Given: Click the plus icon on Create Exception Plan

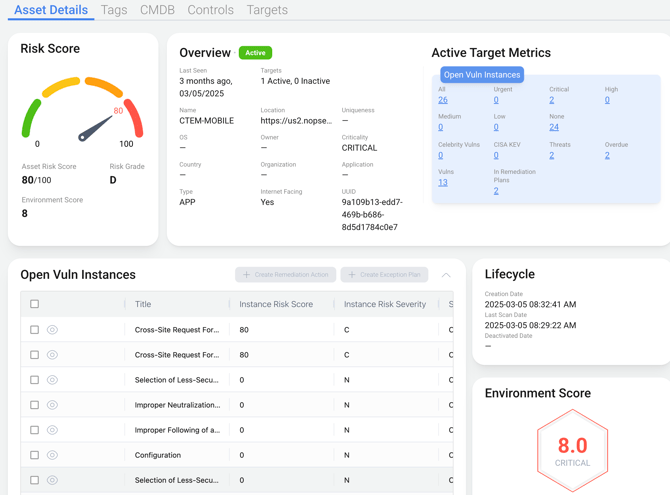Looking at the screenshot, I should [x=352, y=275].
